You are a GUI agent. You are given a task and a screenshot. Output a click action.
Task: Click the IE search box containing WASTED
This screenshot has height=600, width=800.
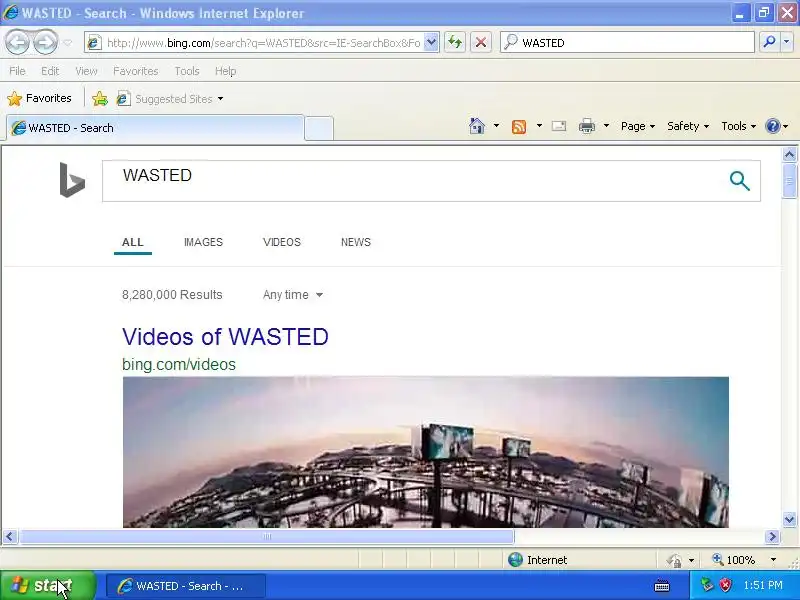627,43
